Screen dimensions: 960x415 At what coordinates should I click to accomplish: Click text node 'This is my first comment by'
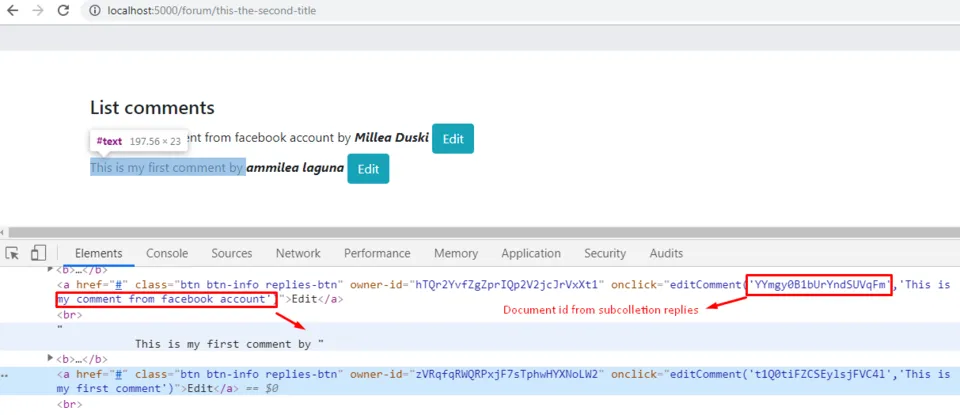pos(230,344)
